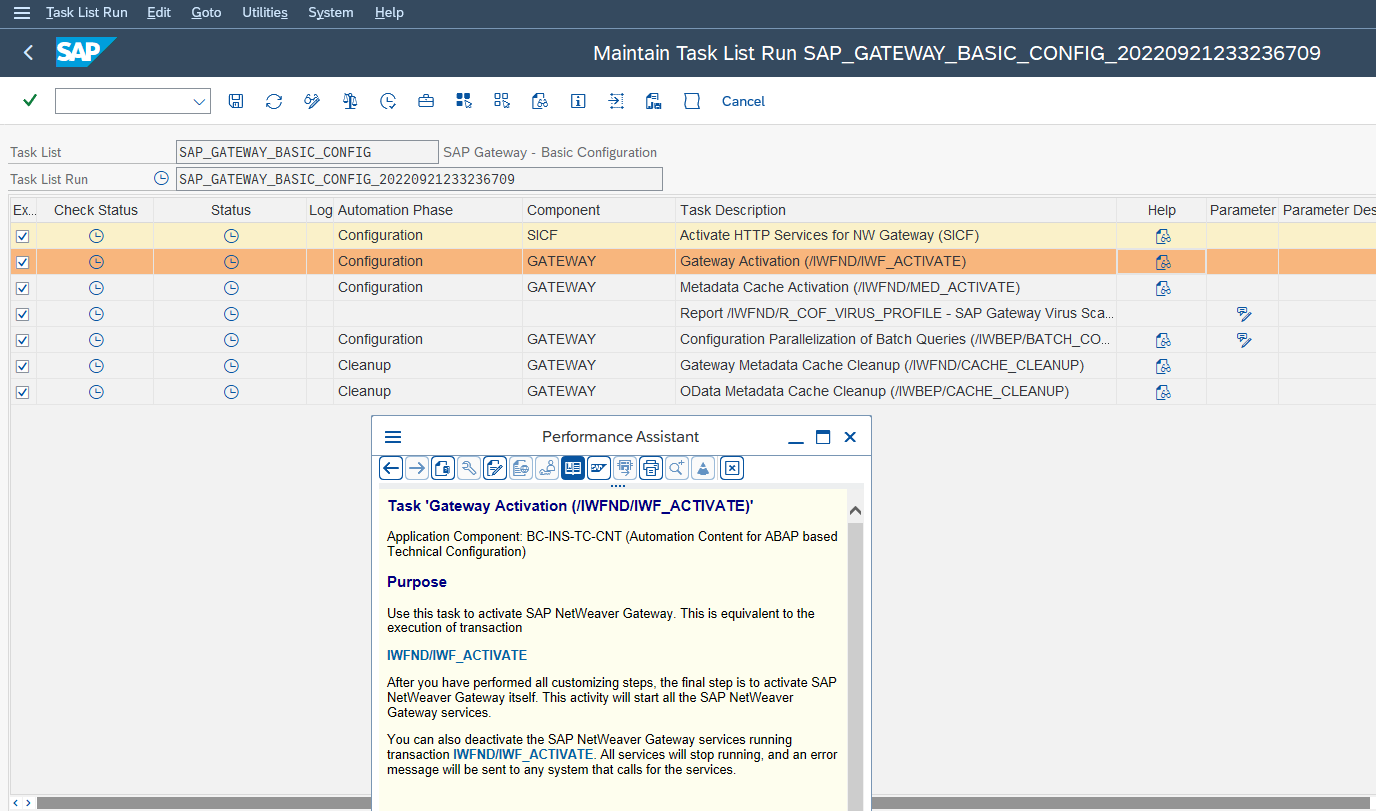Edit parameters for Configuration Parallelization of Batch Queries
Viewport: 1376px width, 811px height.
pyautogui.click(x=1244, y=340)
